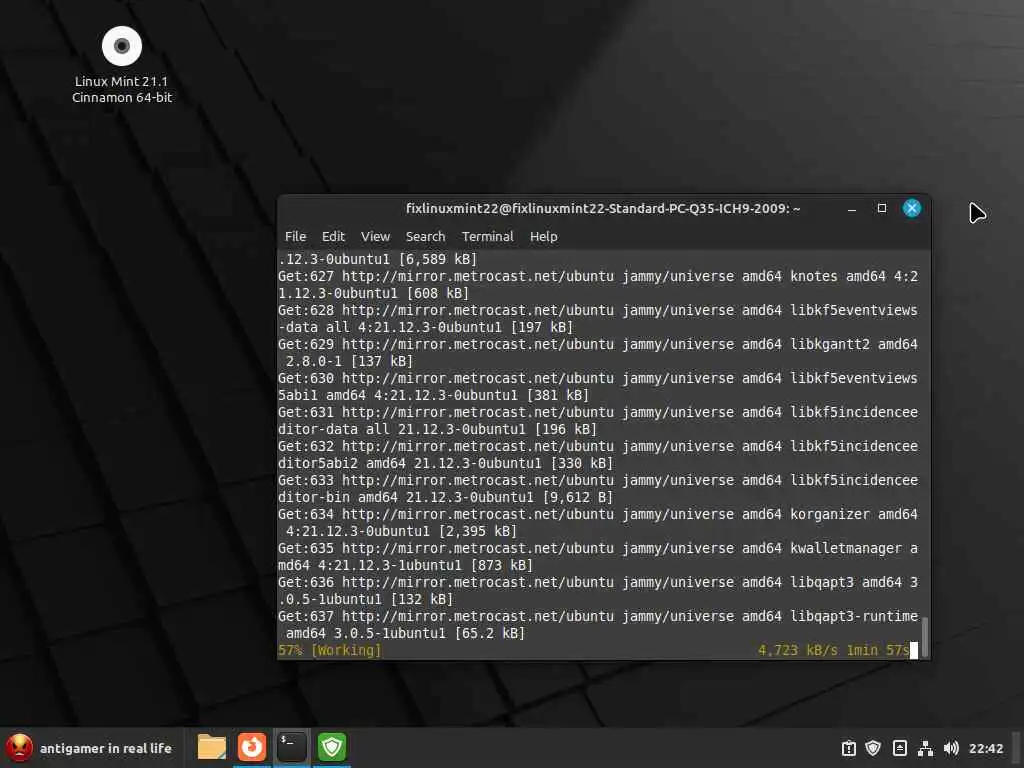Screen dimensions: 1024x768
Task: Select the Terminal icon in taskbar
Action: point(291,747)
